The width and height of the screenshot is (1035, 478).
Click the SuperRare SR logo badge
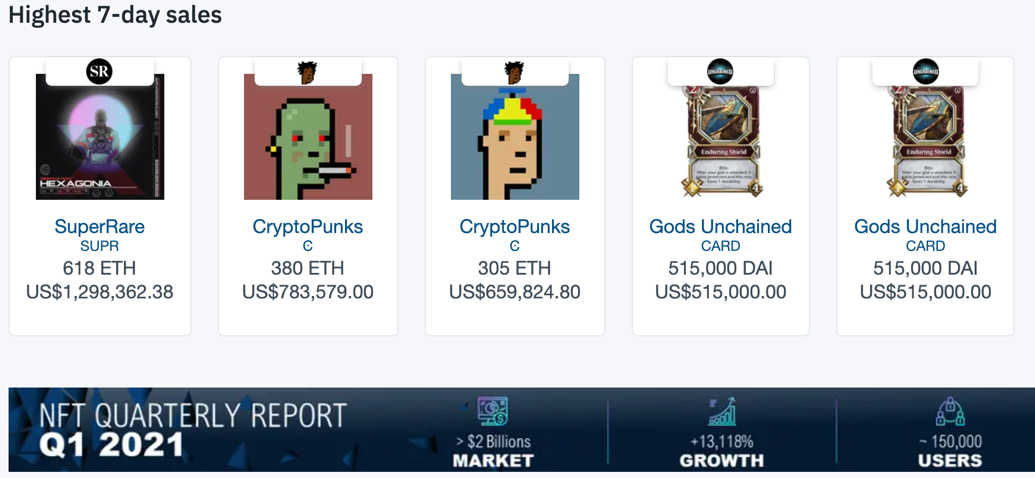pyautogui.click(x=99, y=71)
